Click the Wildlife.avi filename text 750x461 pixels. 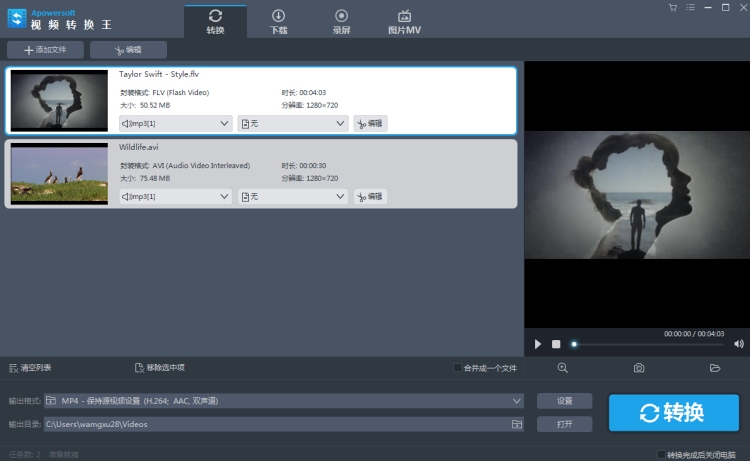139,147
